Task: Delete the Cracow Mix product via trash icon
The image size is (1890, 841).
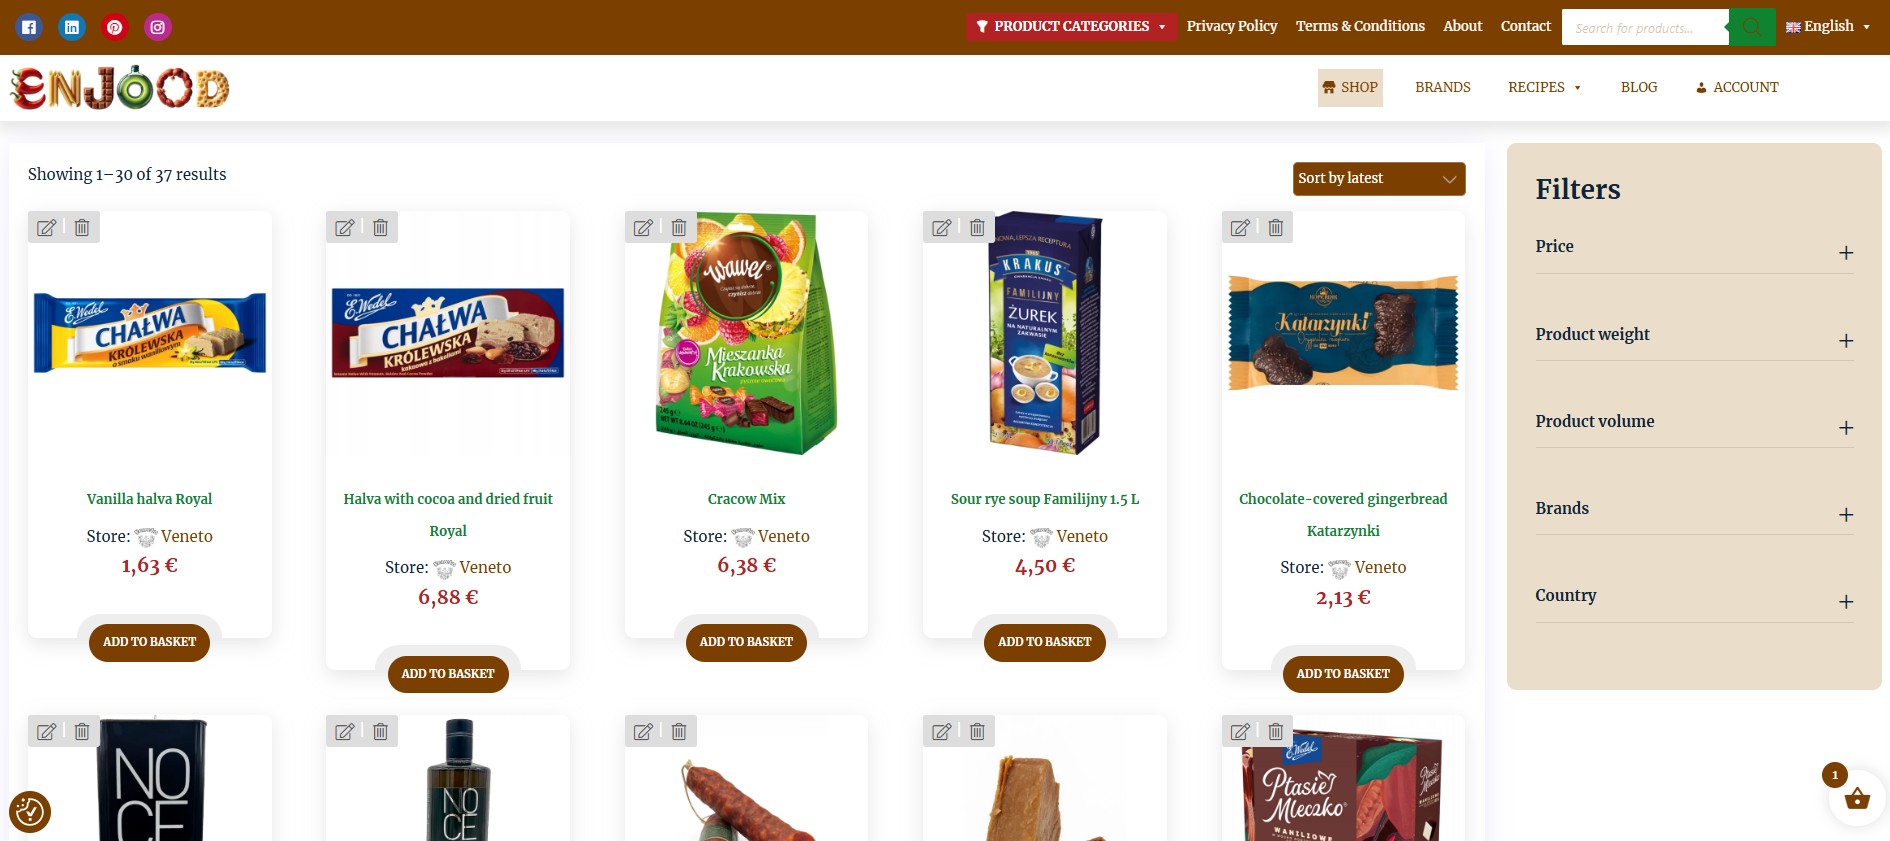Action: click(679, 228)
